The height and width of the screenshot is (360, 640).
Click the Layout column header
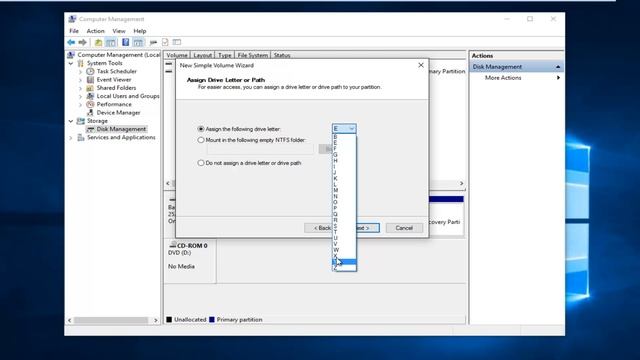coord(202,55)
